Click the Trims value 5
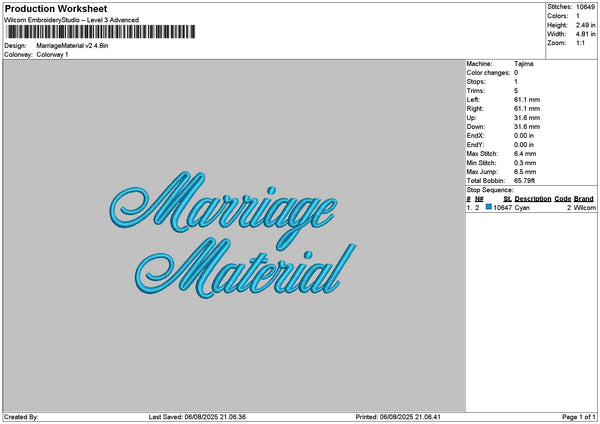 coord(516,91)
